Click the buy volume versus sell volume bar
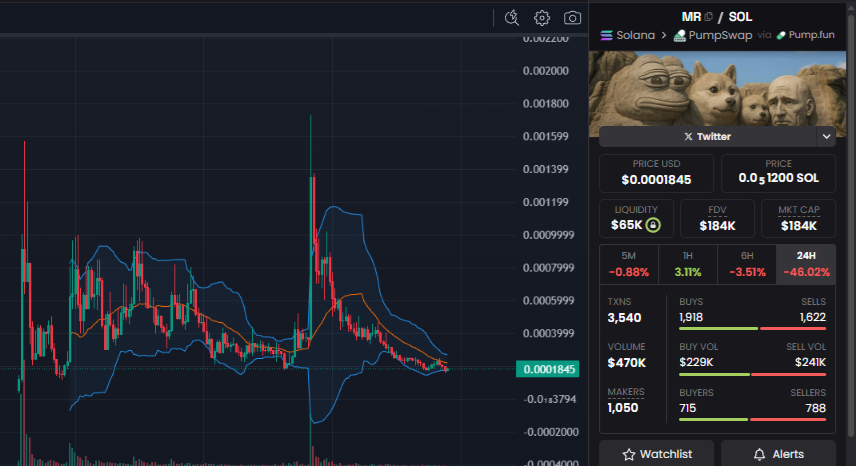 [x=752, y=374]
